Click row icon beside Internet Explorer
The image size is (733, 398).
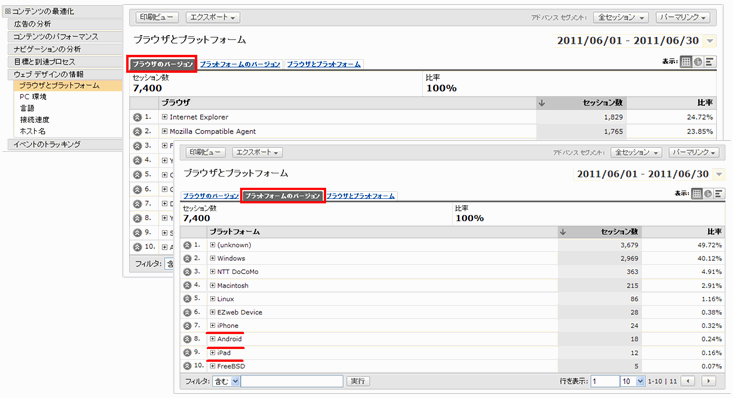[137, 117]
